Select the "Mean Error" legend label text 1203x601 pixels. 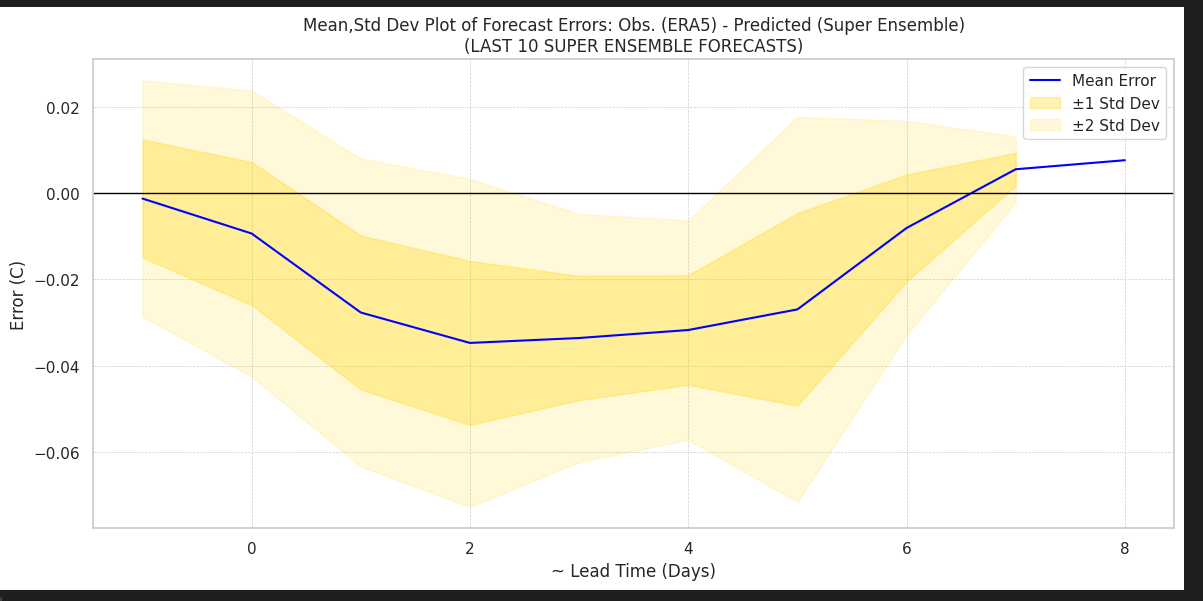click(x=1113, y=81)
